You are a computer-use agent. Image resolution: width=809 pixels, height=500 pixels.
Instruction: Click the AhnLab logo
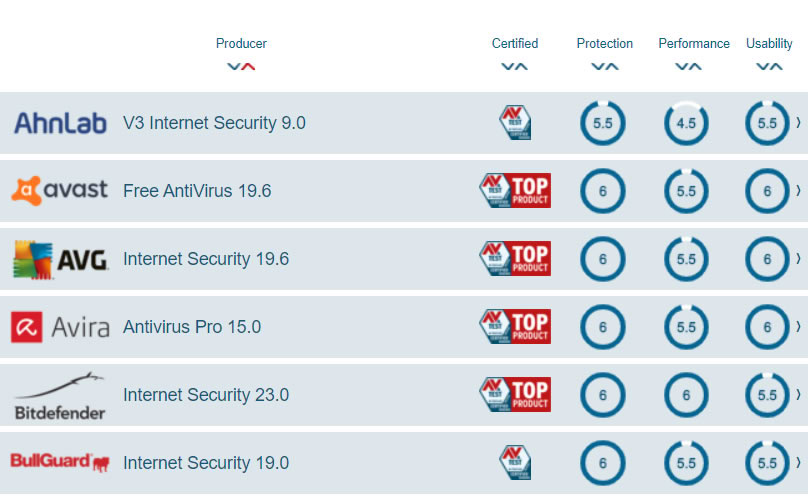(x=60, y=123)
